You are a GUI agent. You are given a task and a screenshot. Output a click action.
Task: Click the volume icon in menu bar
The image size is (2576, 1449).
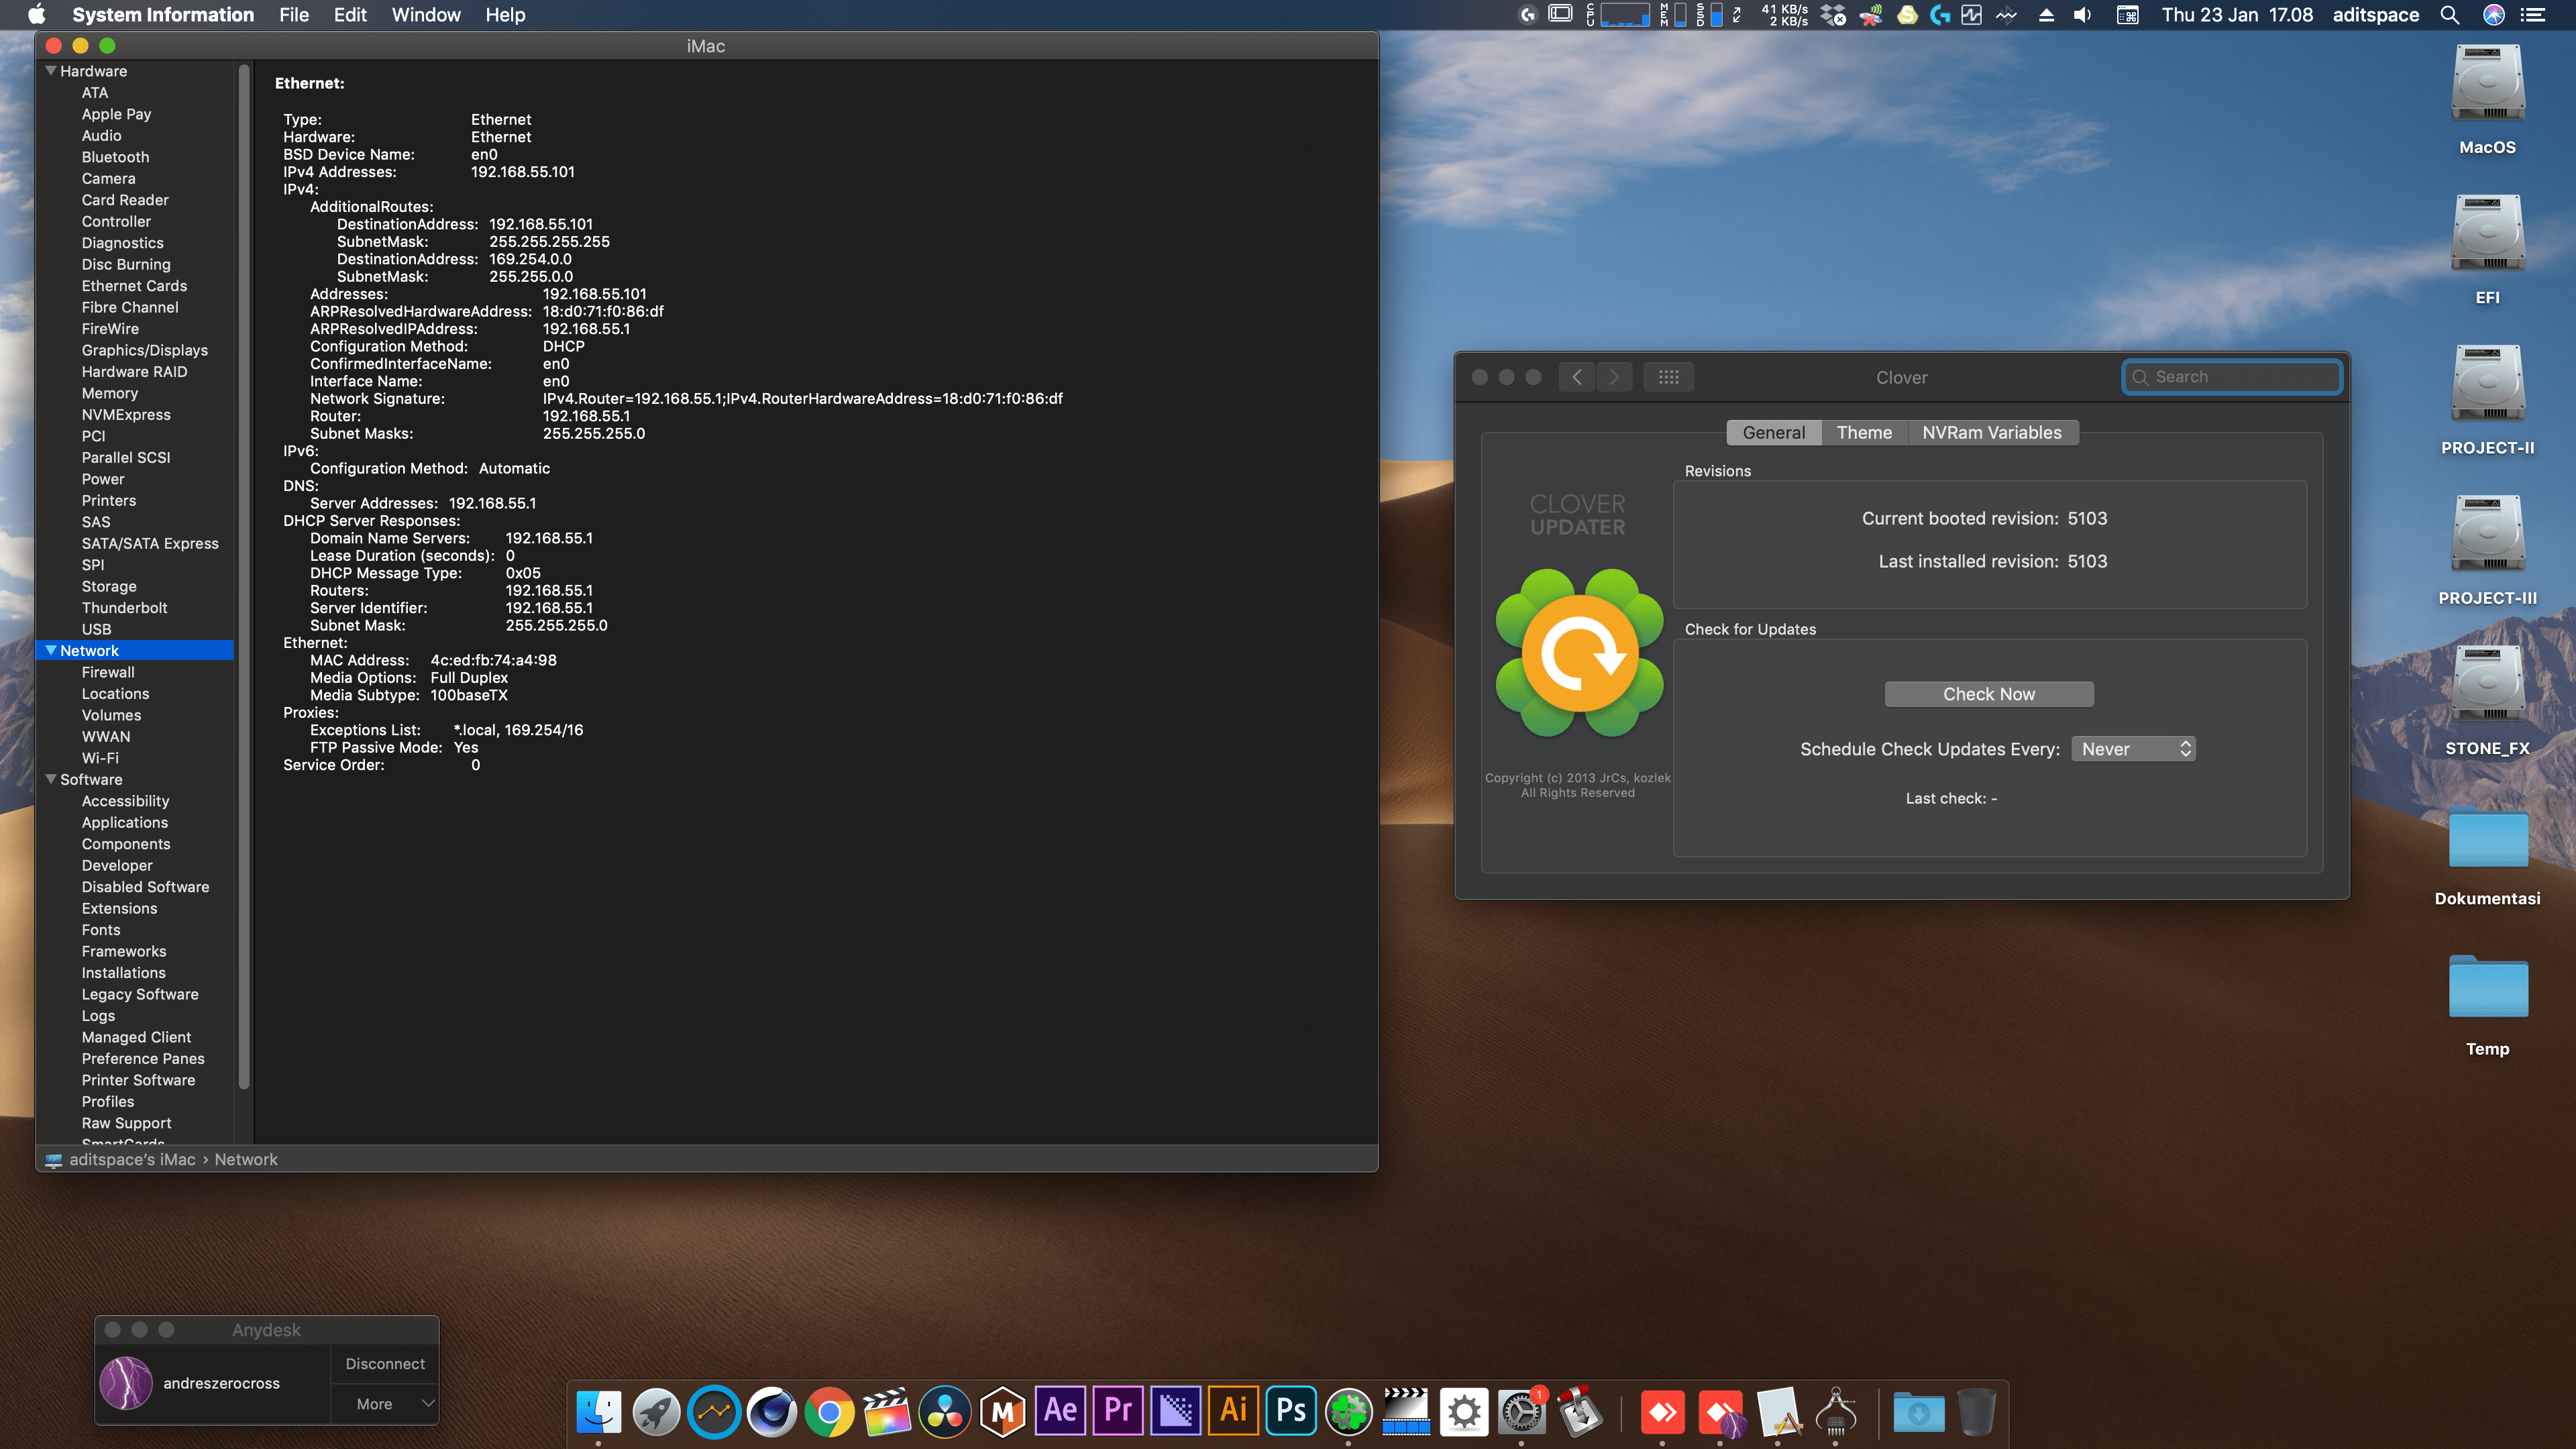point(2083,15)
